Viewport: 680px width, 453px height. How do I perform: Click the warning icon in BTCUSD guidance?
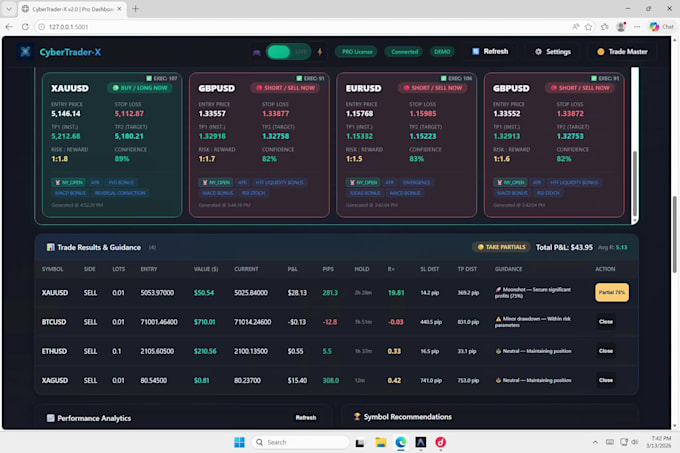coord(498,319)
